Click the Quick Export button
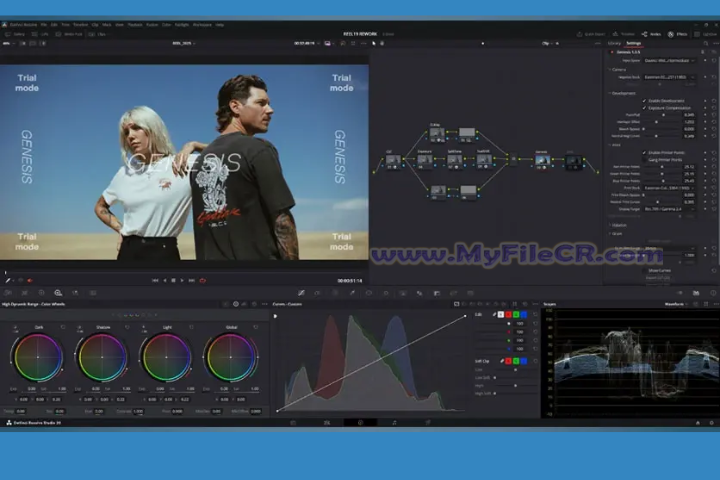Screen dimensions: 720x480 click(x=591, y=34)
